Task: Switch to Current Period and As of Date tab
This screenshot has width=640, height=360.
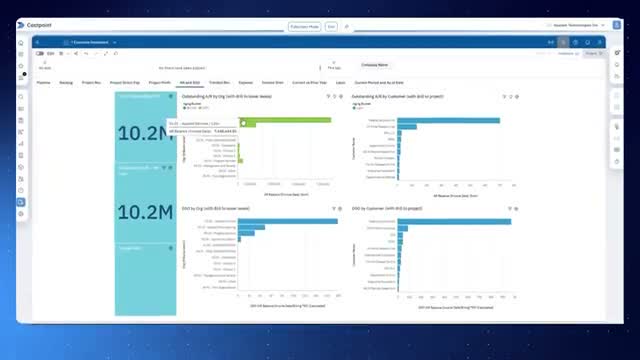Action: (379, 82)
